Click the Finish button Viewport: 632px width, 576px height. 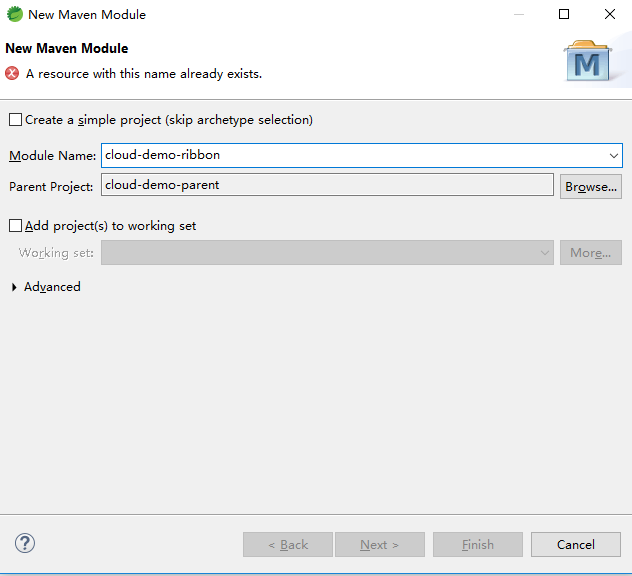click(478, 545)
